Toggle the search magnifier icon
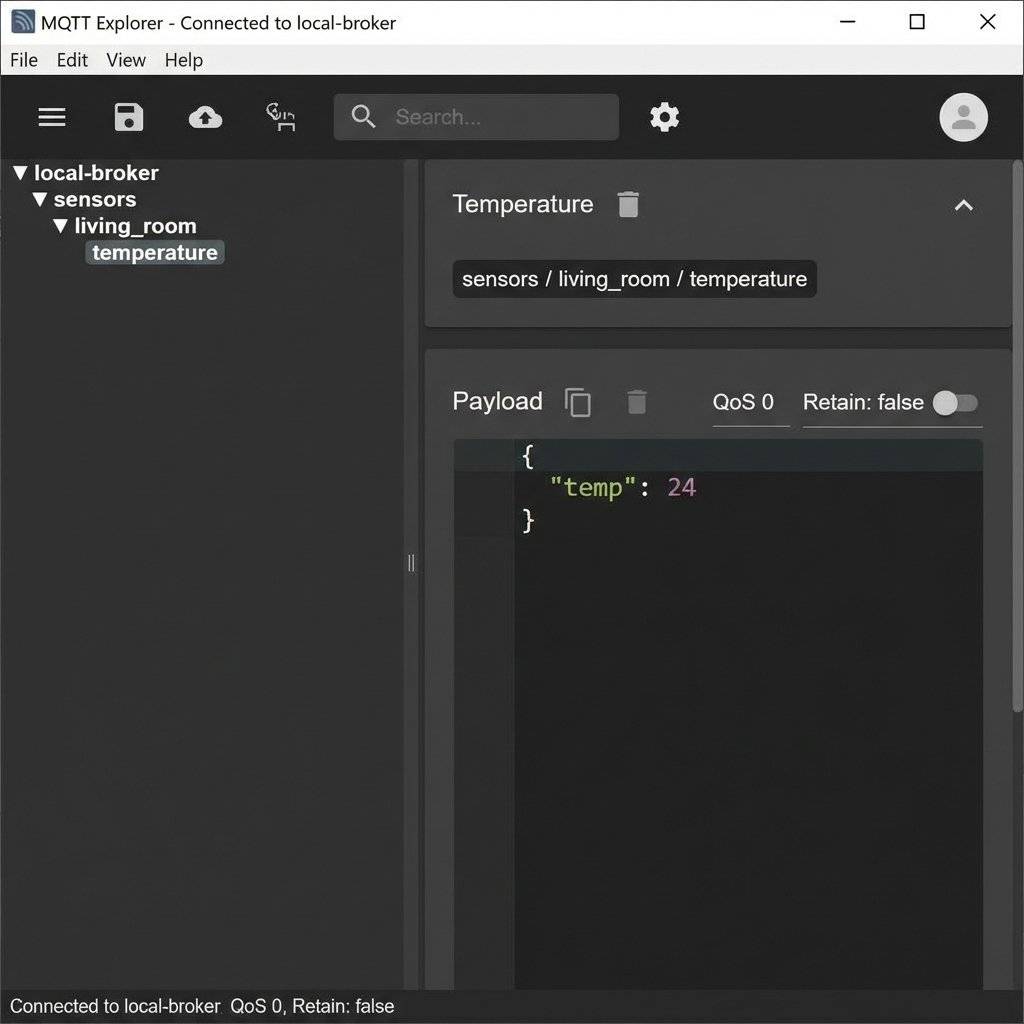 363,117
